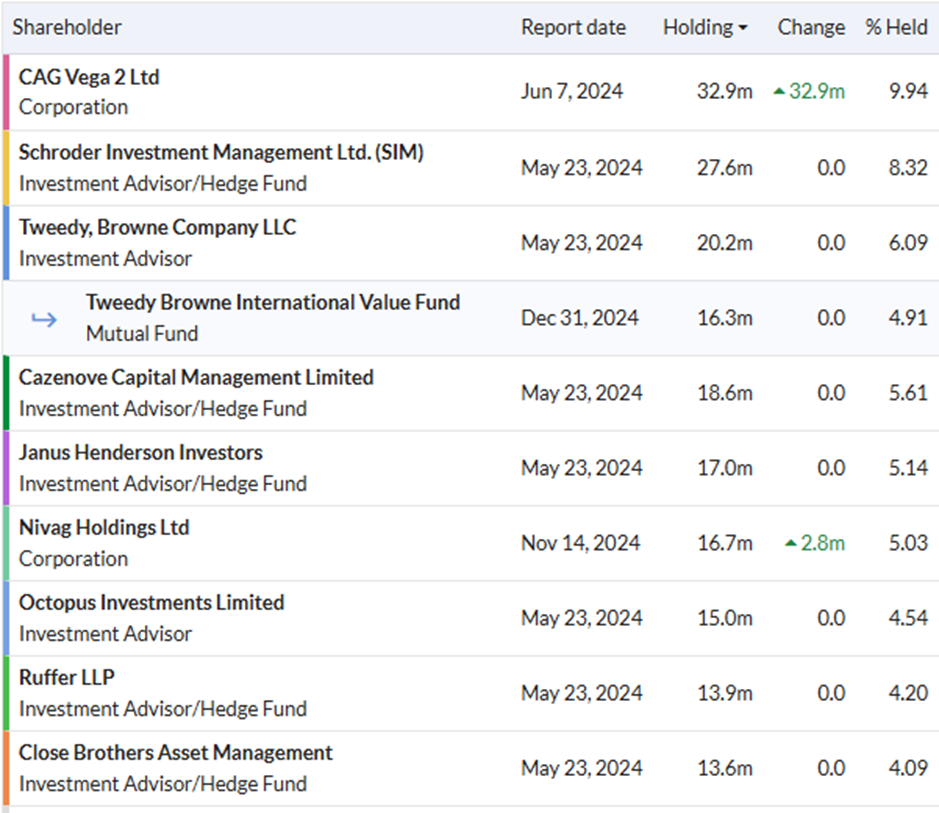Sort by Report date column header
This screenshot has height=813, width=939.
573,28
